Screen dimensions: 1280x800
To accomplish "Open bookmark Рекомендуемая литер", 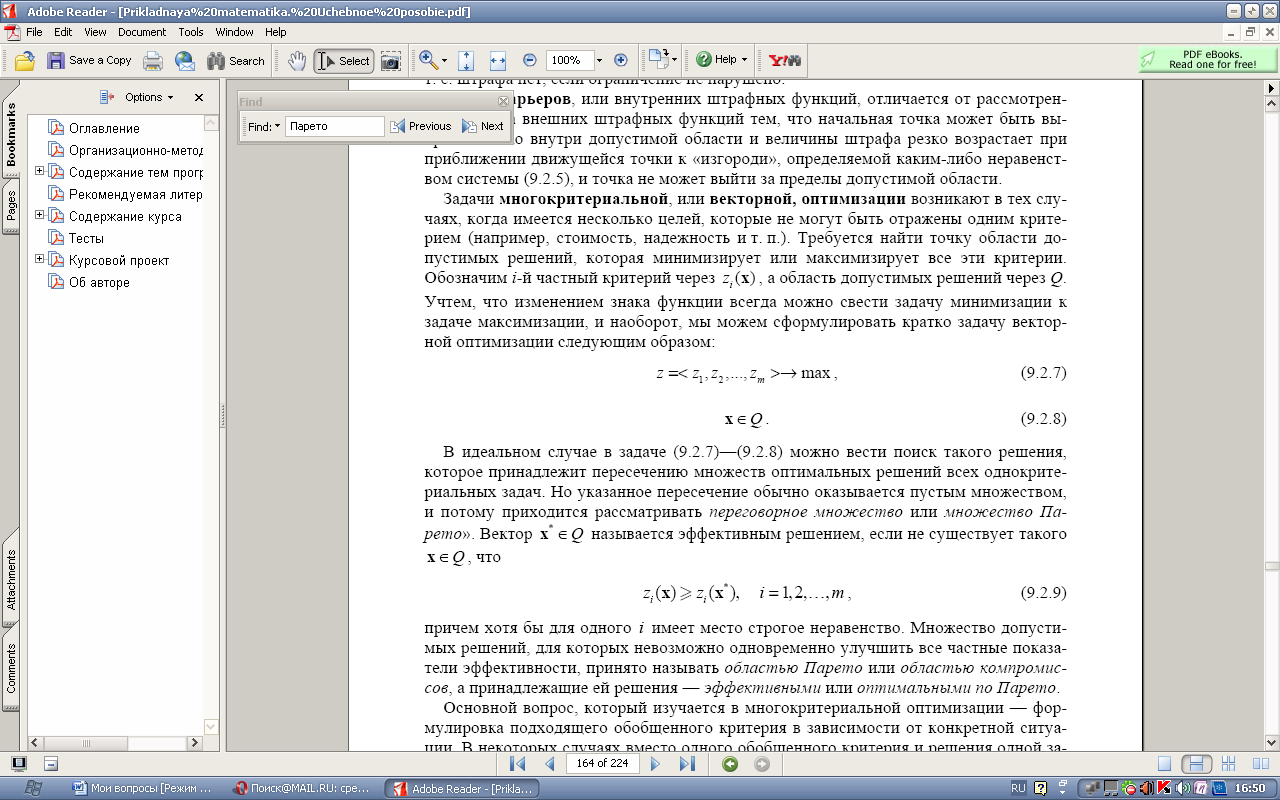I will (136, 194).
